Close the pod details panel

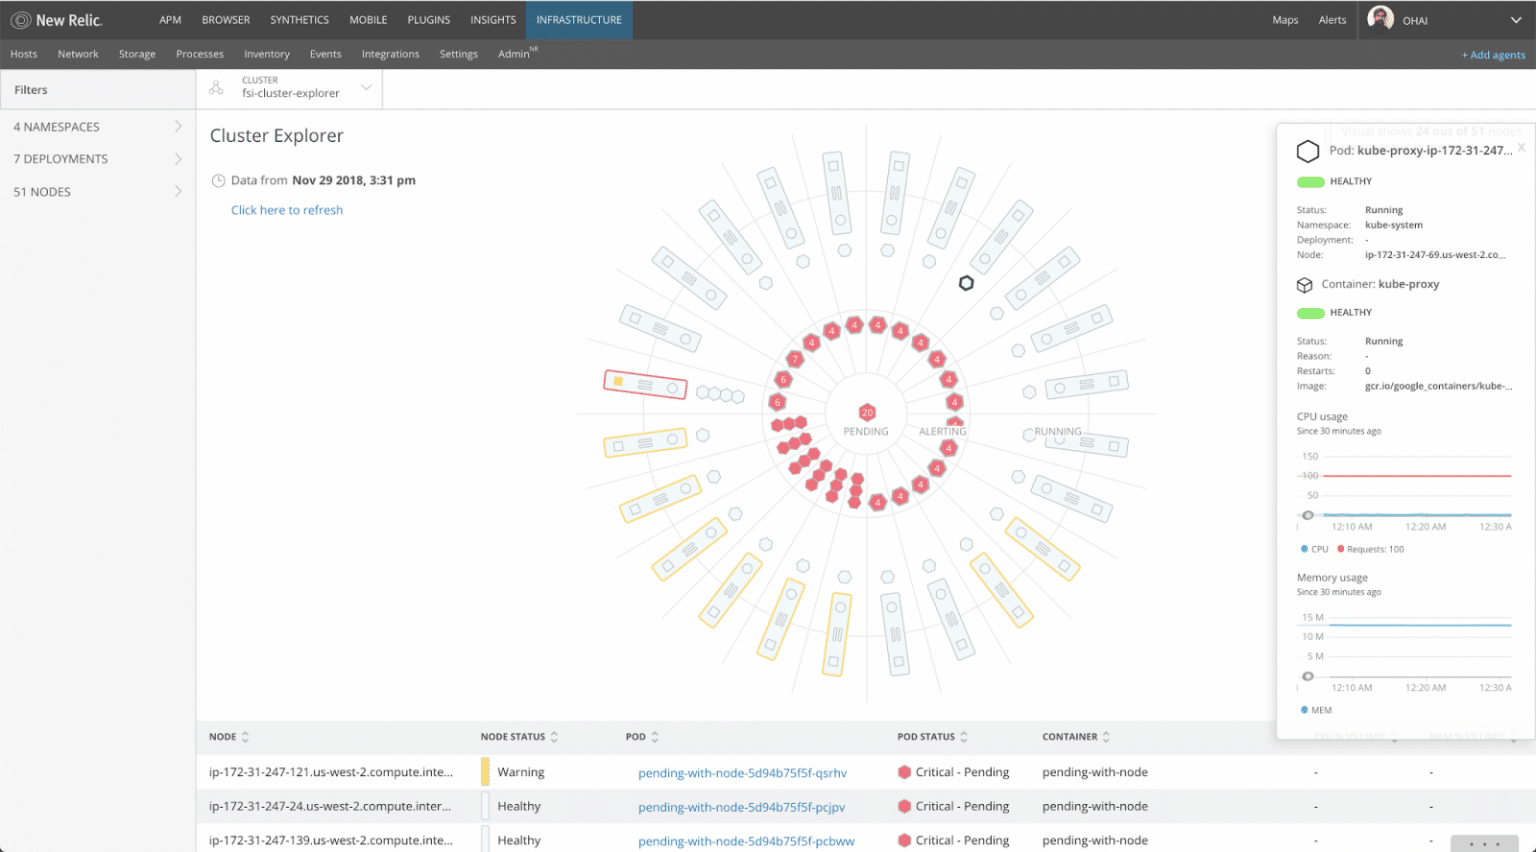(1521, 147)
